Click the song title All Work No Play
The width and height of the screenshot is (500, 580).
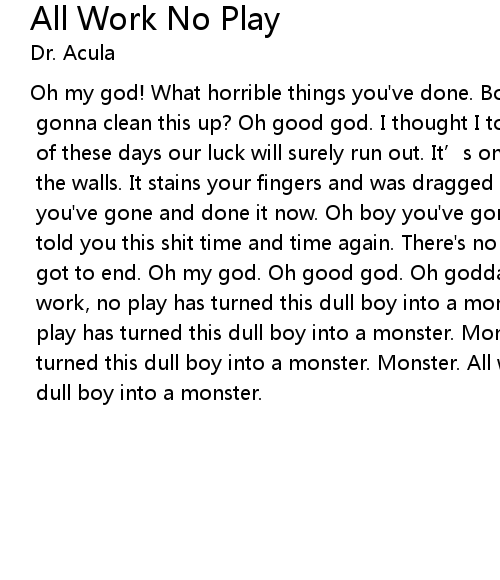tap(155, 19)
